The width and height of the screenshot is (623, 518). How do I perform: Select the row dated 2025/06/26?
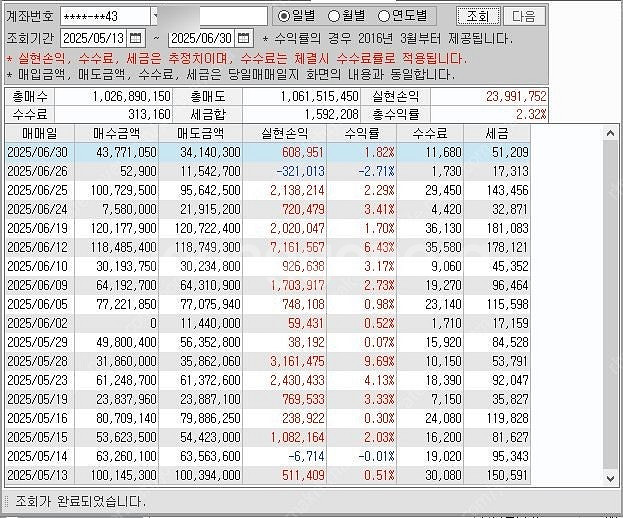pyautogui.click(x=268, y=171)
